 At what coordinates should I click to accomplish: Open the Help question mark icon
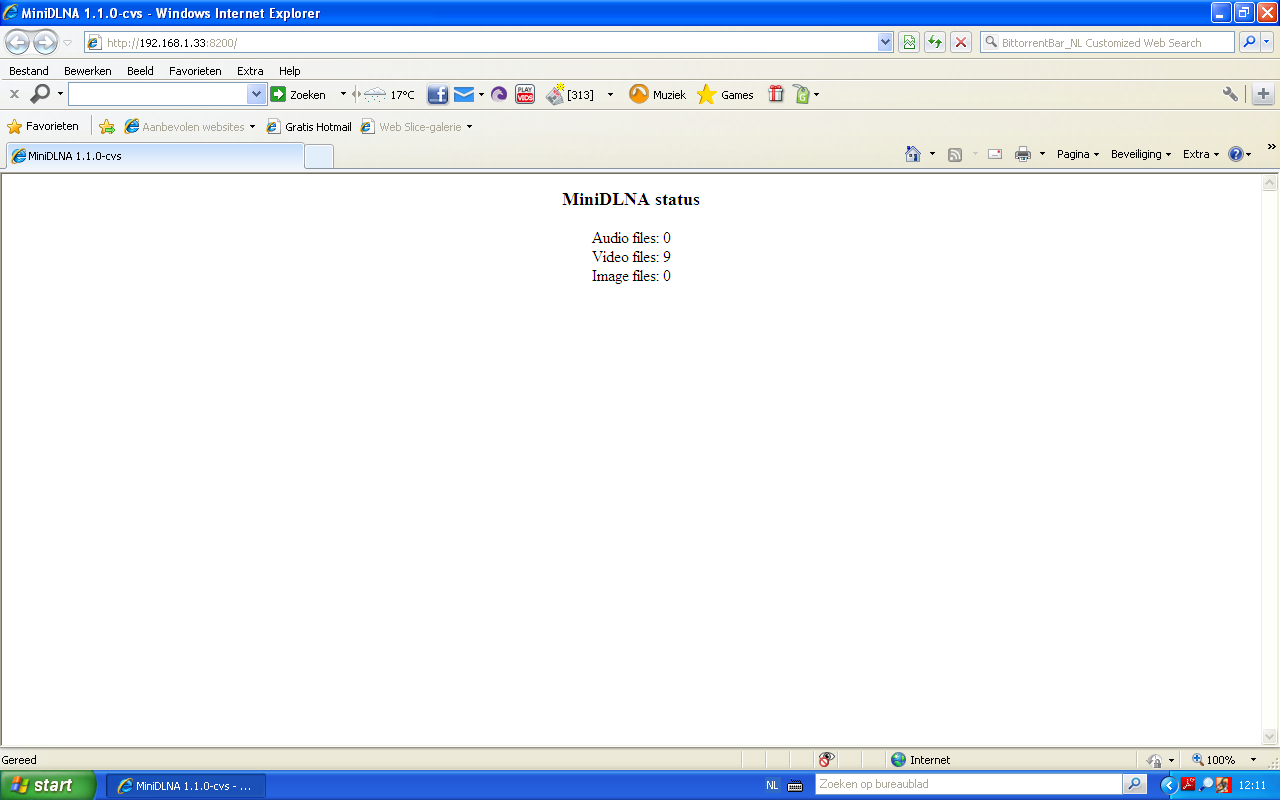(x=1235, y=154)
